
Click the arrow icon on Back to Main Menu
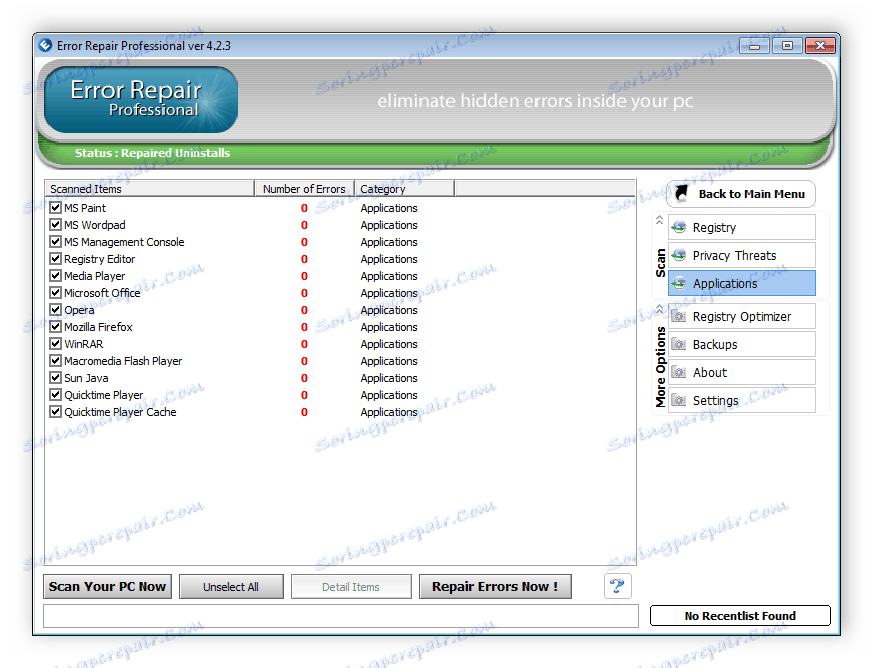[x=681, y=193]
